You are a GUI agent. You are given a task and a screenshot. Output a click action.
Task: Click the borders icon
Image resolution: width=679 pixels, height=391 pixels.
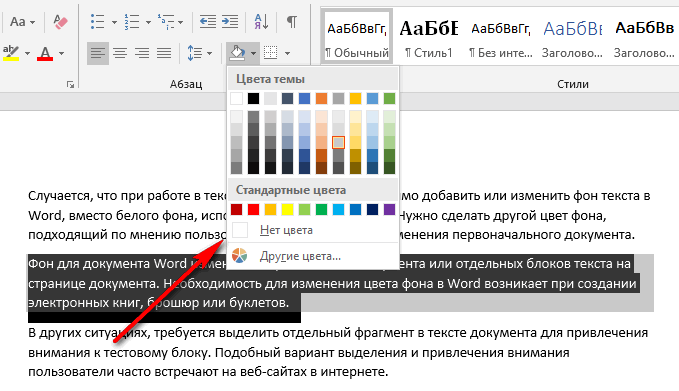271,53
